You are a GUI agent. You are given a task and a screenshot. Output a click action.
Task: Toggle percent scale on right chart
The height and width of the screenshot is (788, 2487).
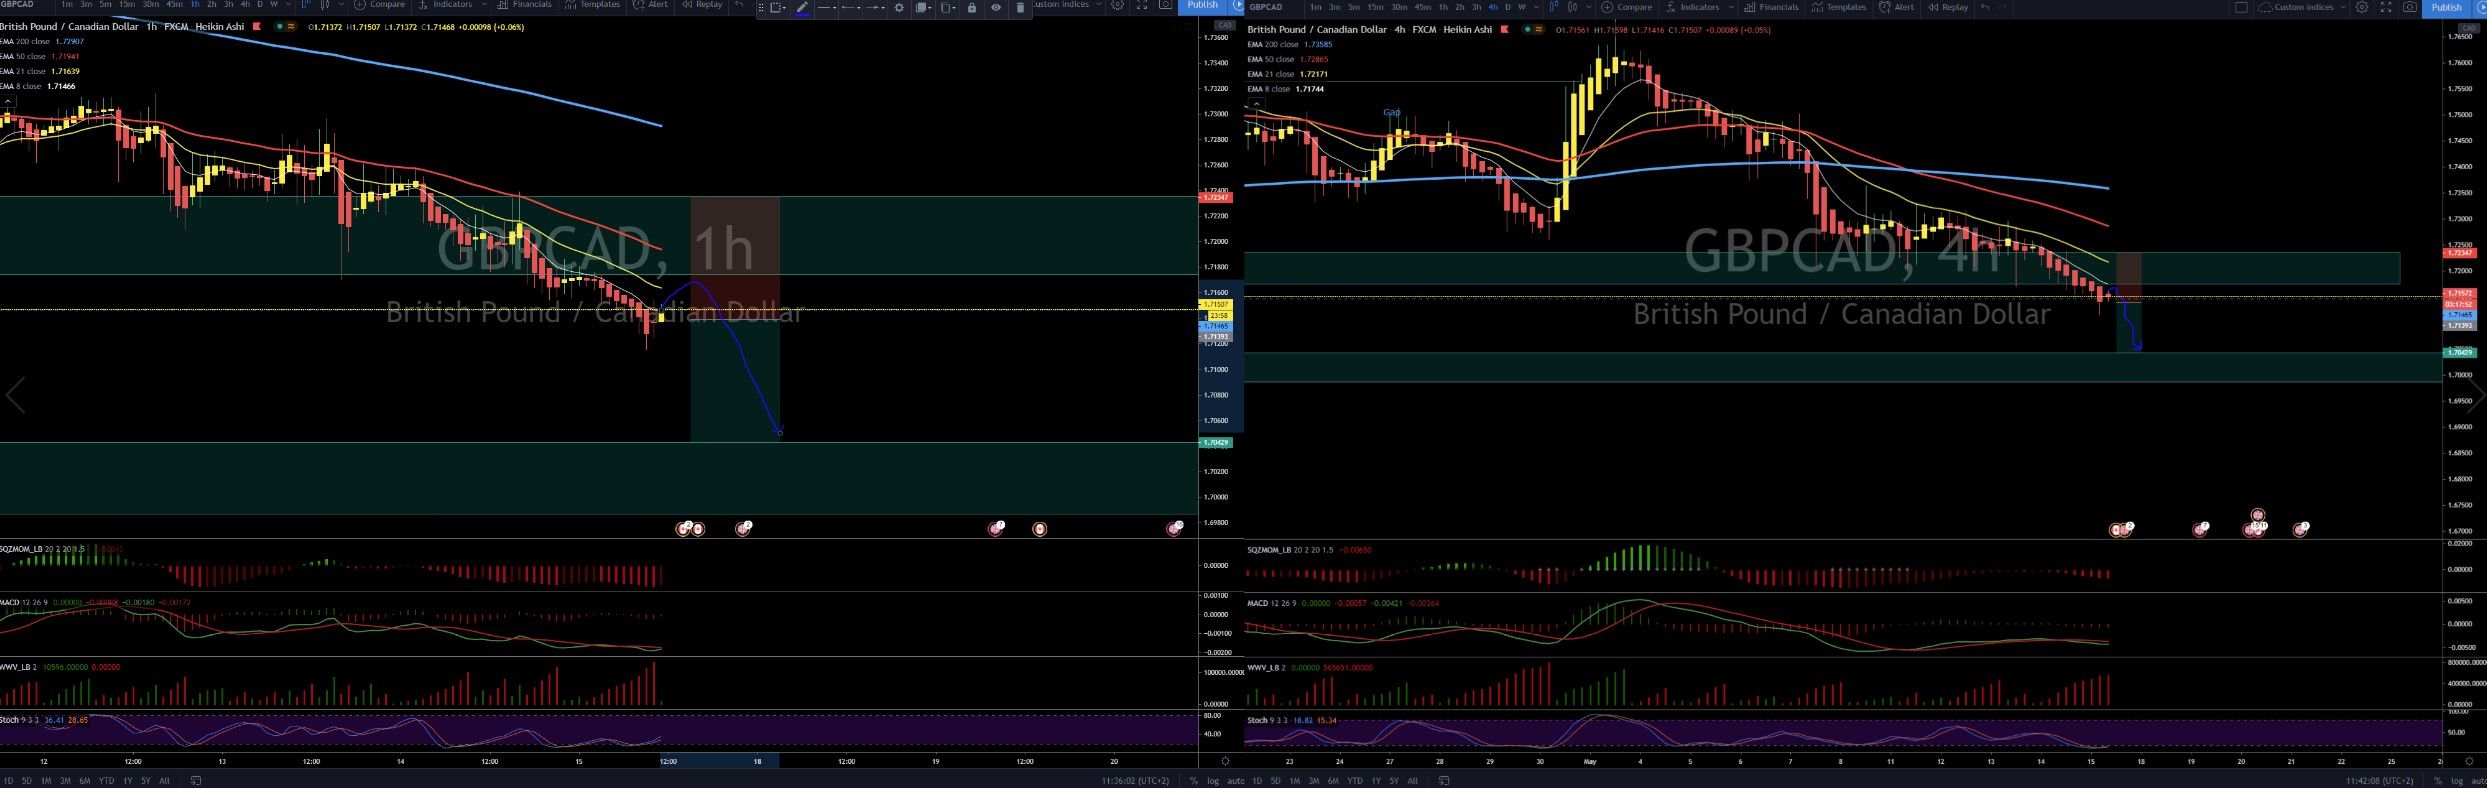point(2439,781)
